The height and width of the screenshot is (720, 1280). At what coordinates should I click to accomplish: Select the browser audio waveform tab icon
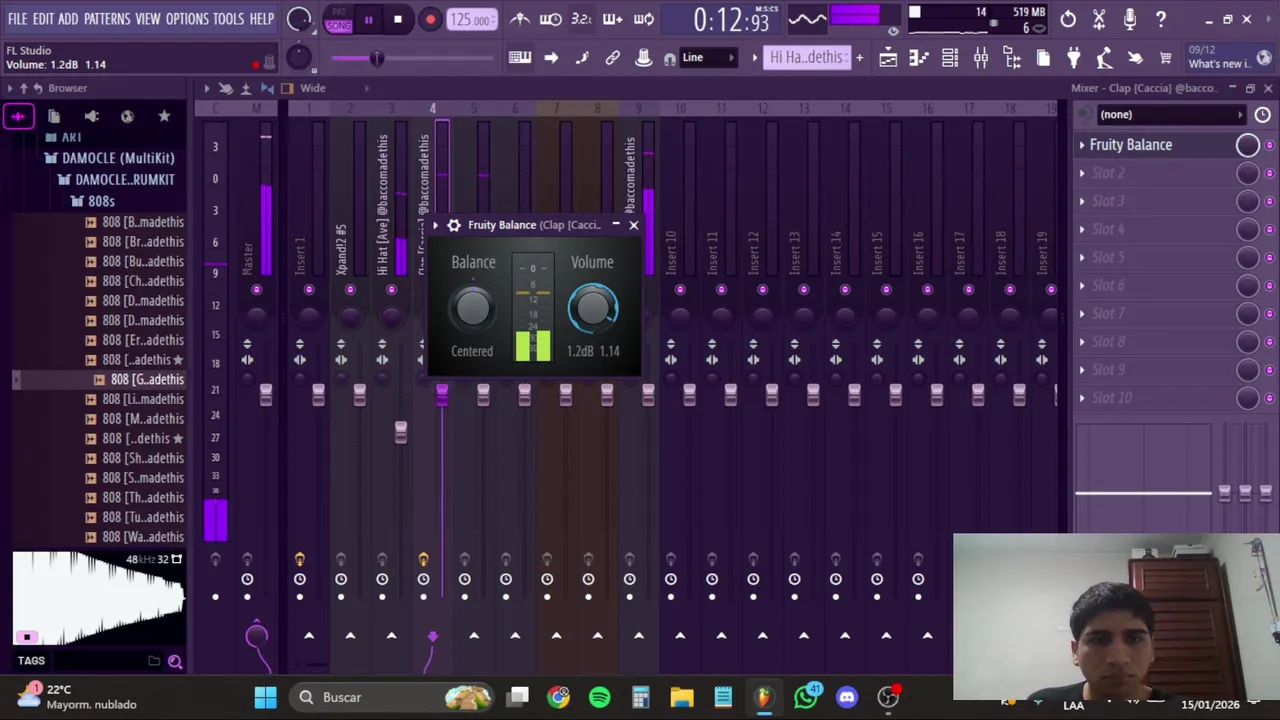(18, 117)
